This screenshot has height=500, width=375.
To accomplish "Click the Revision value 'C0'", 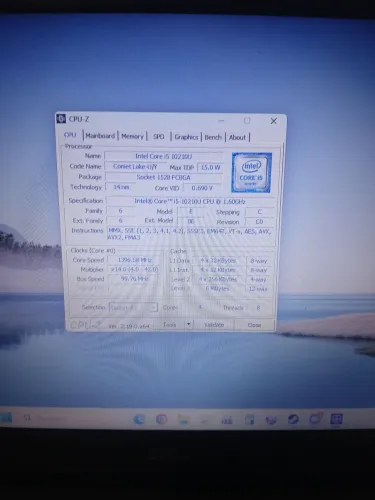I will coord(259,222).
